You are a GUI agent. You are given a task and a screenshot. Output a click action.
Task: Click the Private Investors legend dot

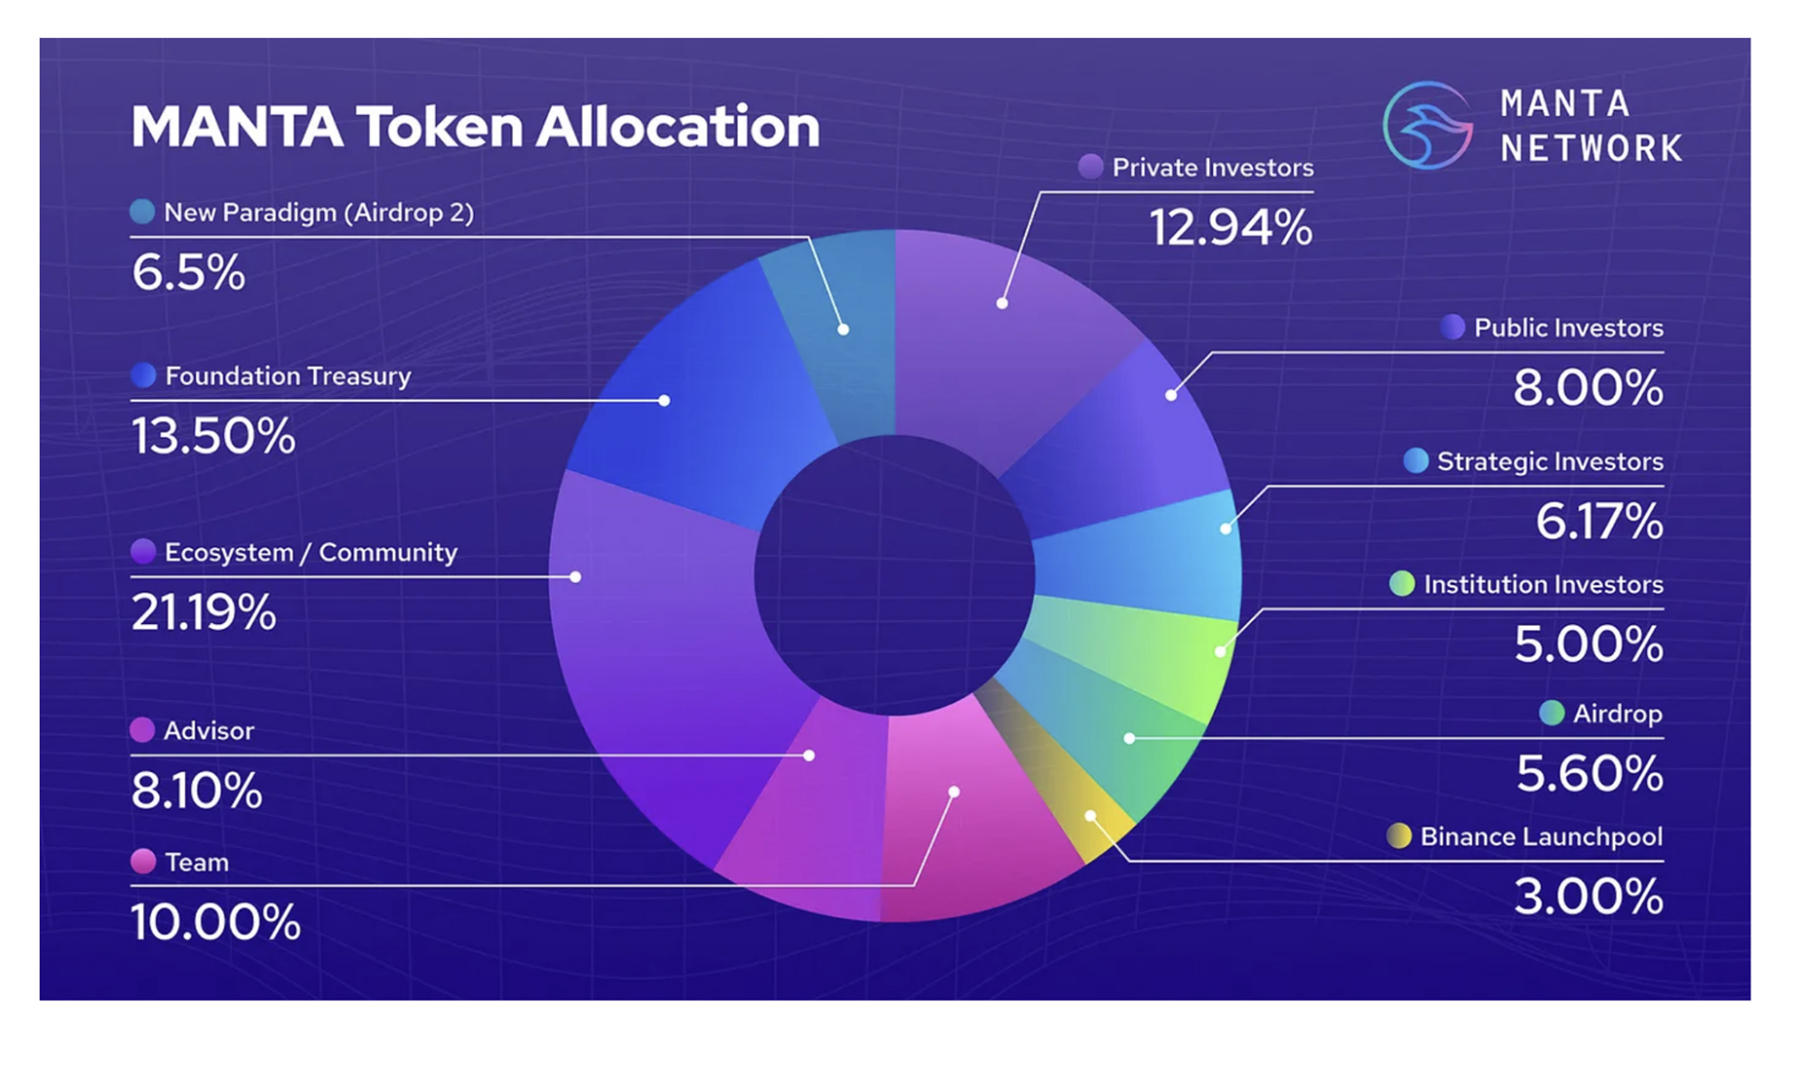pos(1090,167)
